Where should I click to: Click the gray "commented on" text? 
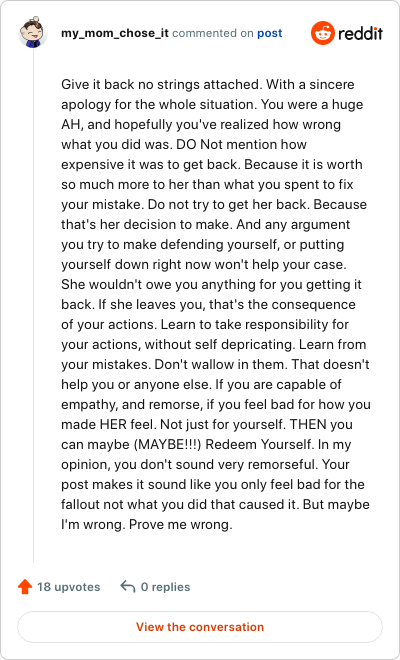pos(213,33)
